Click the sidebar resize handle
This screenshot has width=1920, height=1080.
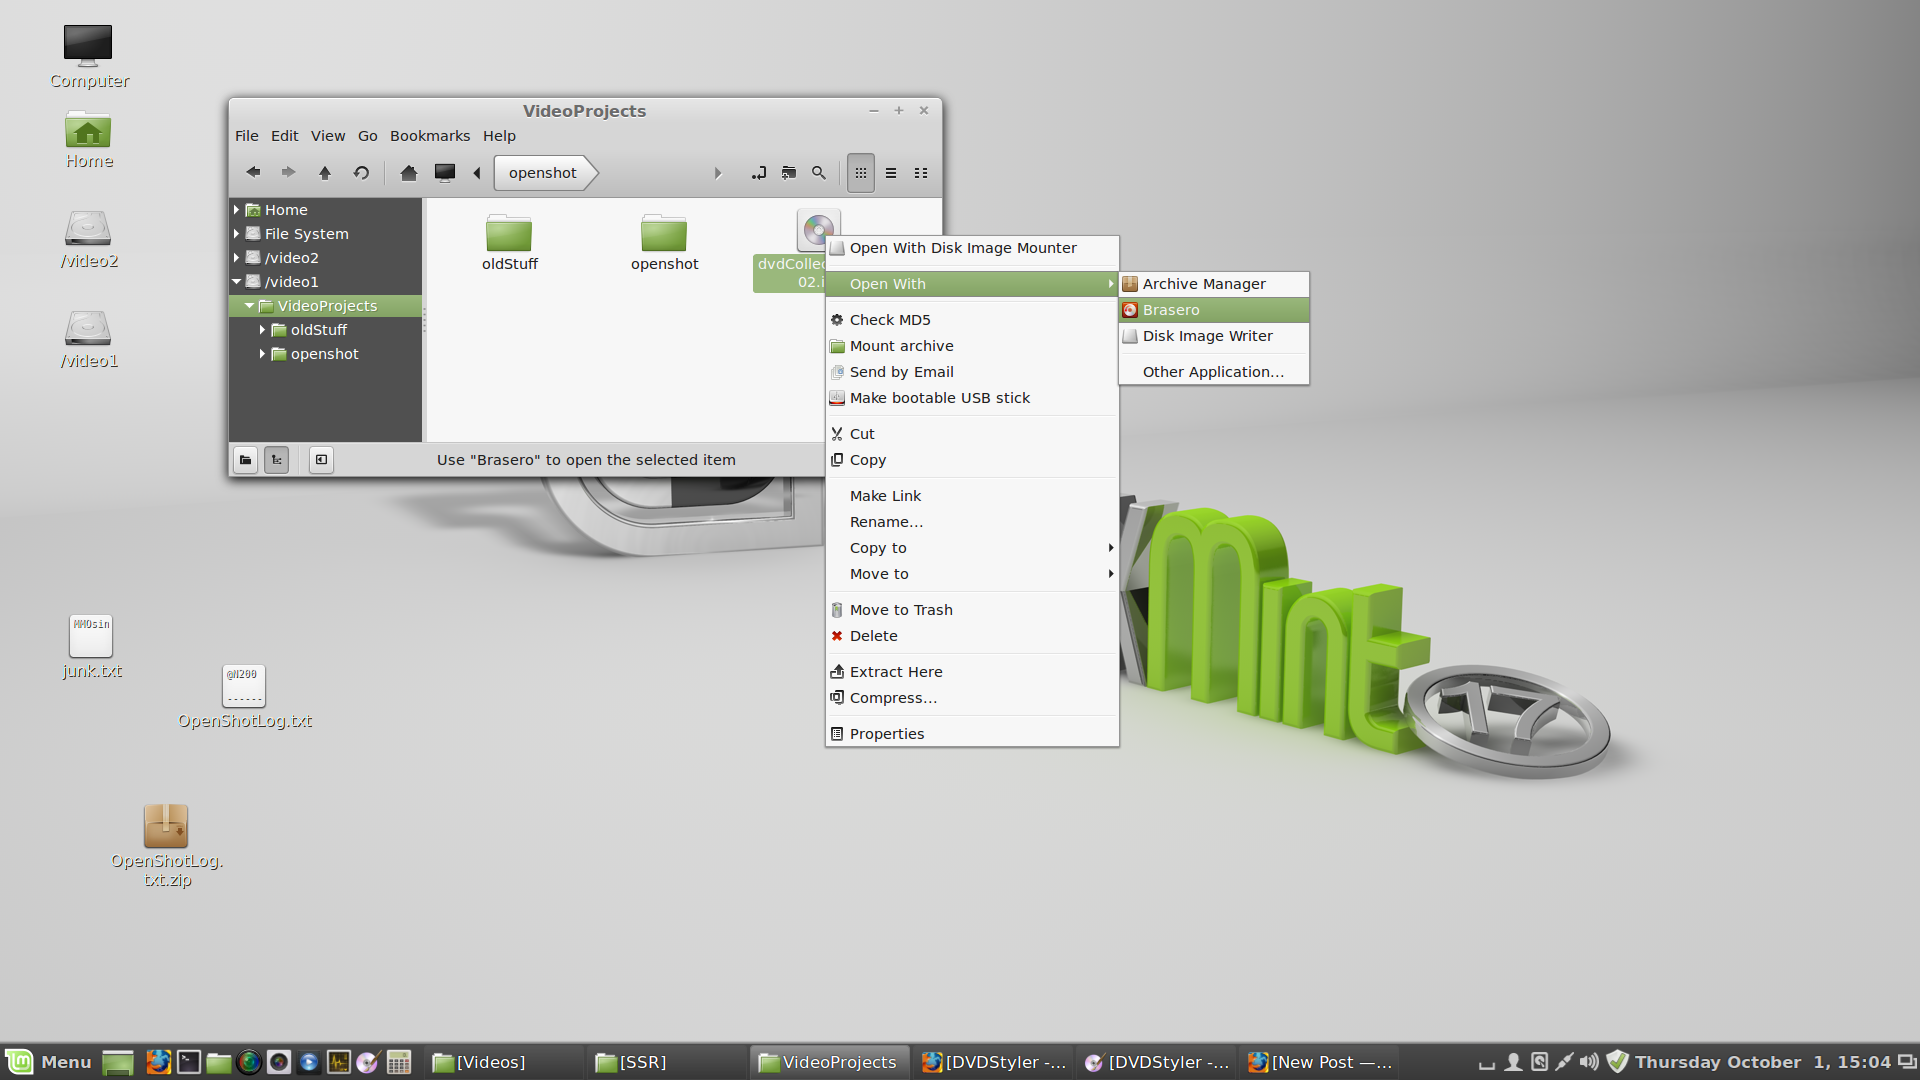coord(424,320)
